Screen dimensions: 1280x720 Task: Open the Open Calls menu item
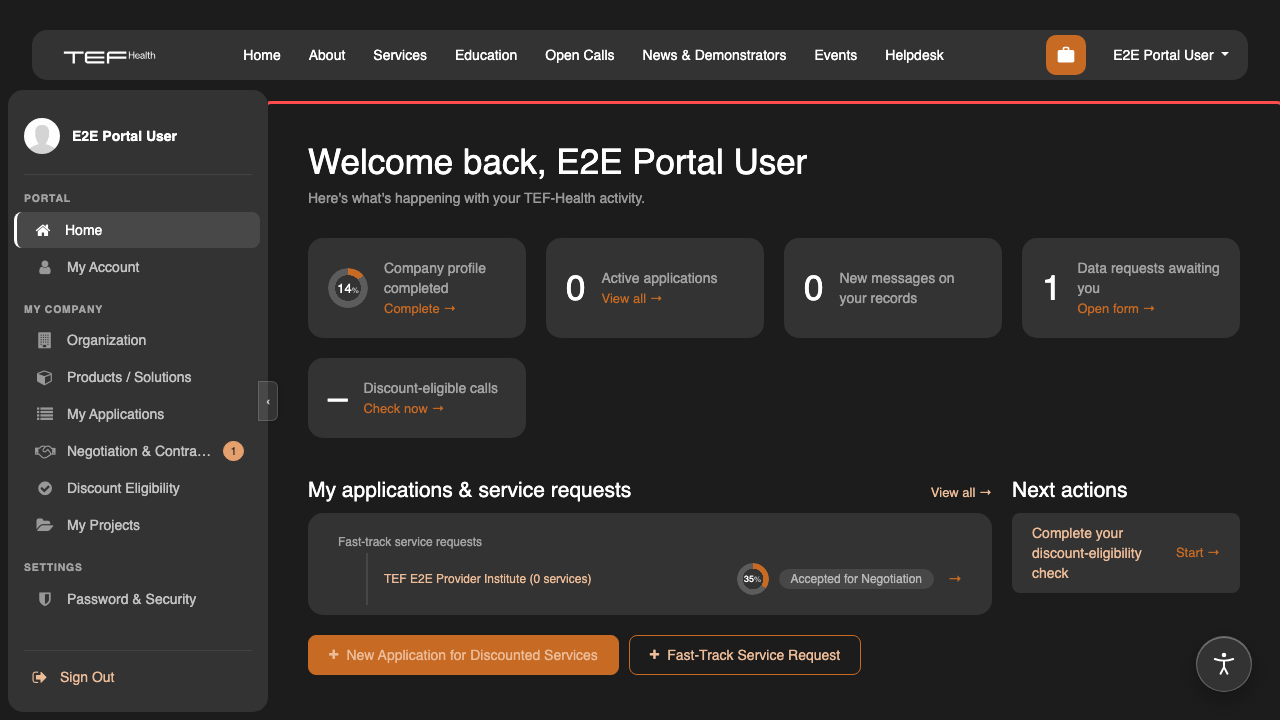click(x=580, y=55)
